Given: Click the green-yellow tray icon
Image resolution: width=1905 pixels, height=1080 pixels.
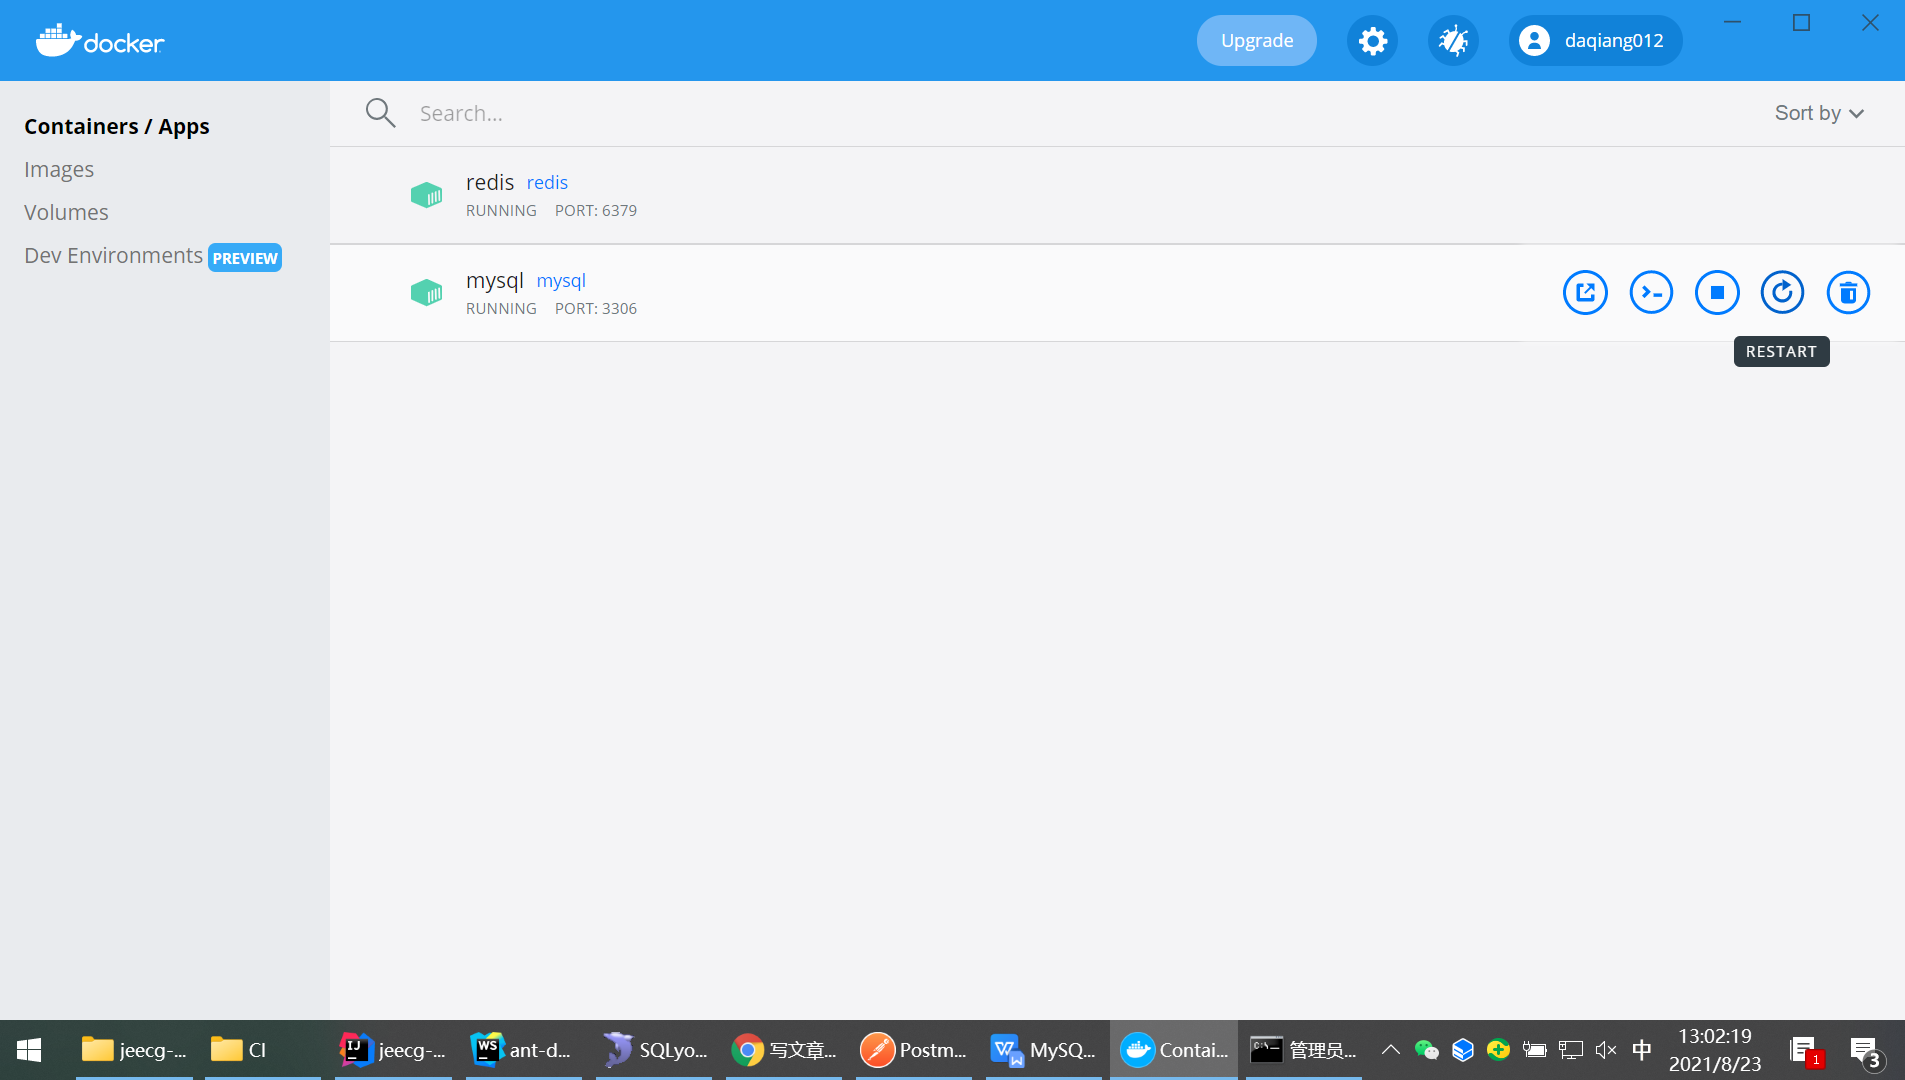Looking at the screenshot, I should (1498, 1050).
